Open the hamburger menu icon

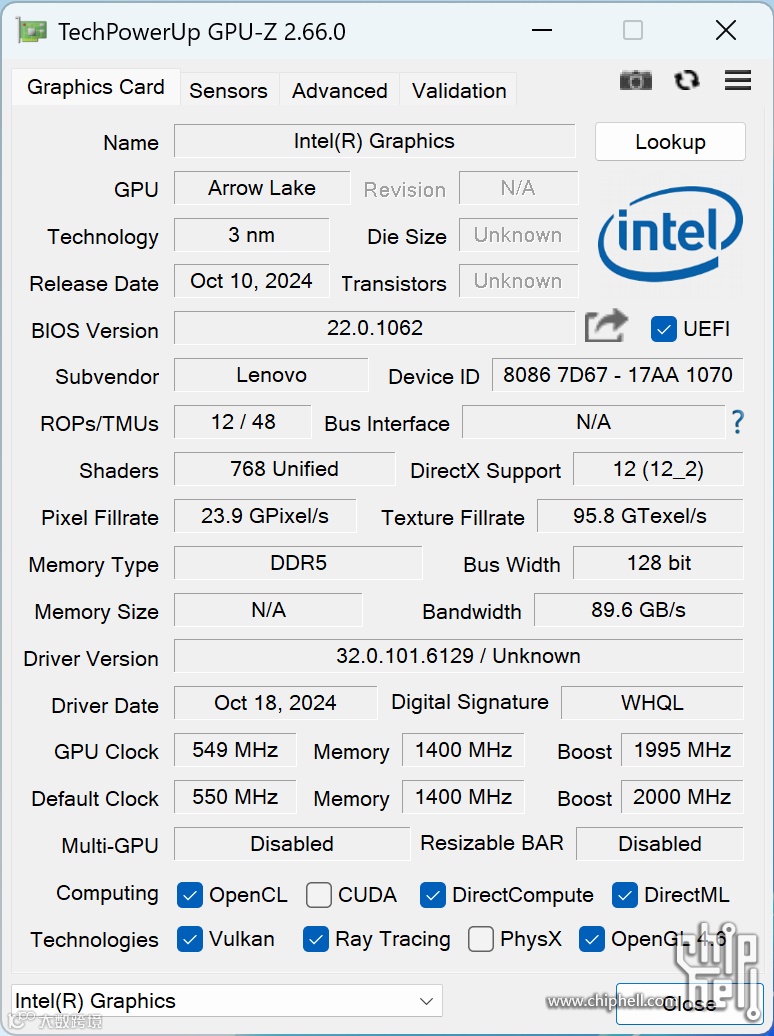[x=738, y=81]
